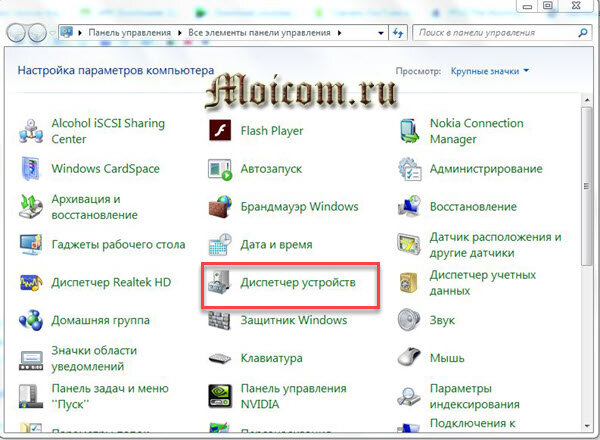
Task: Open Параметры индексирования icon
Action: (409, 397)
